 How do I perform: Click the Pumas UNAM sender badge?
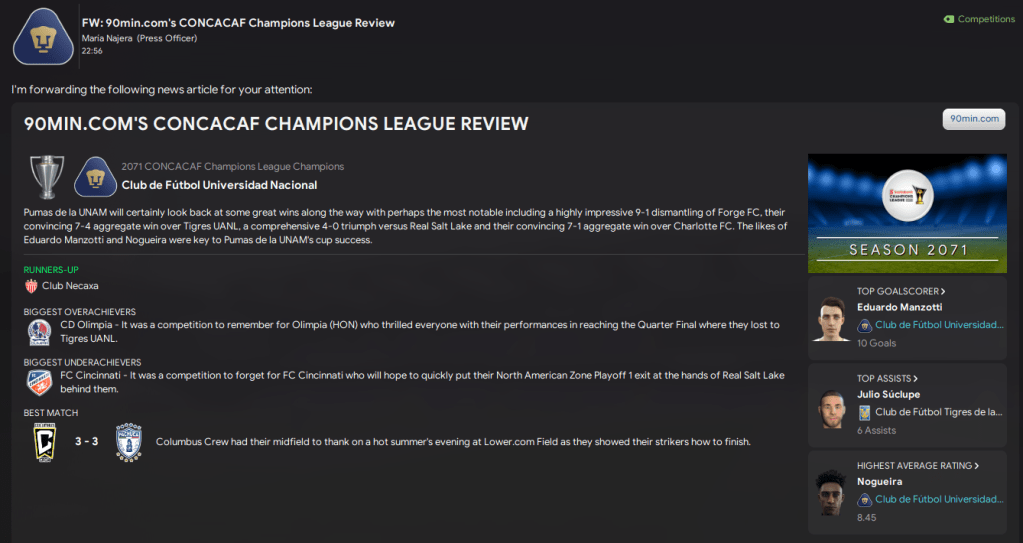pos(41,36)
